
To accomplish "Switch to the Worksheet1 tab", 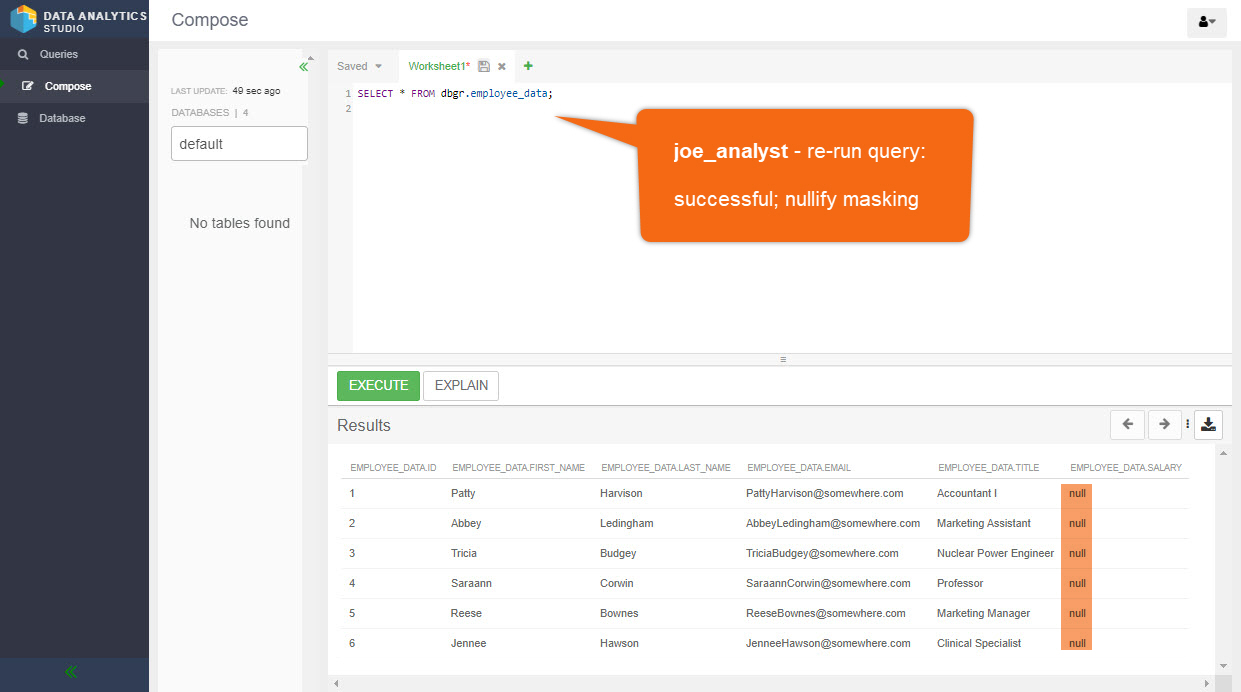I will click(438, 67).
